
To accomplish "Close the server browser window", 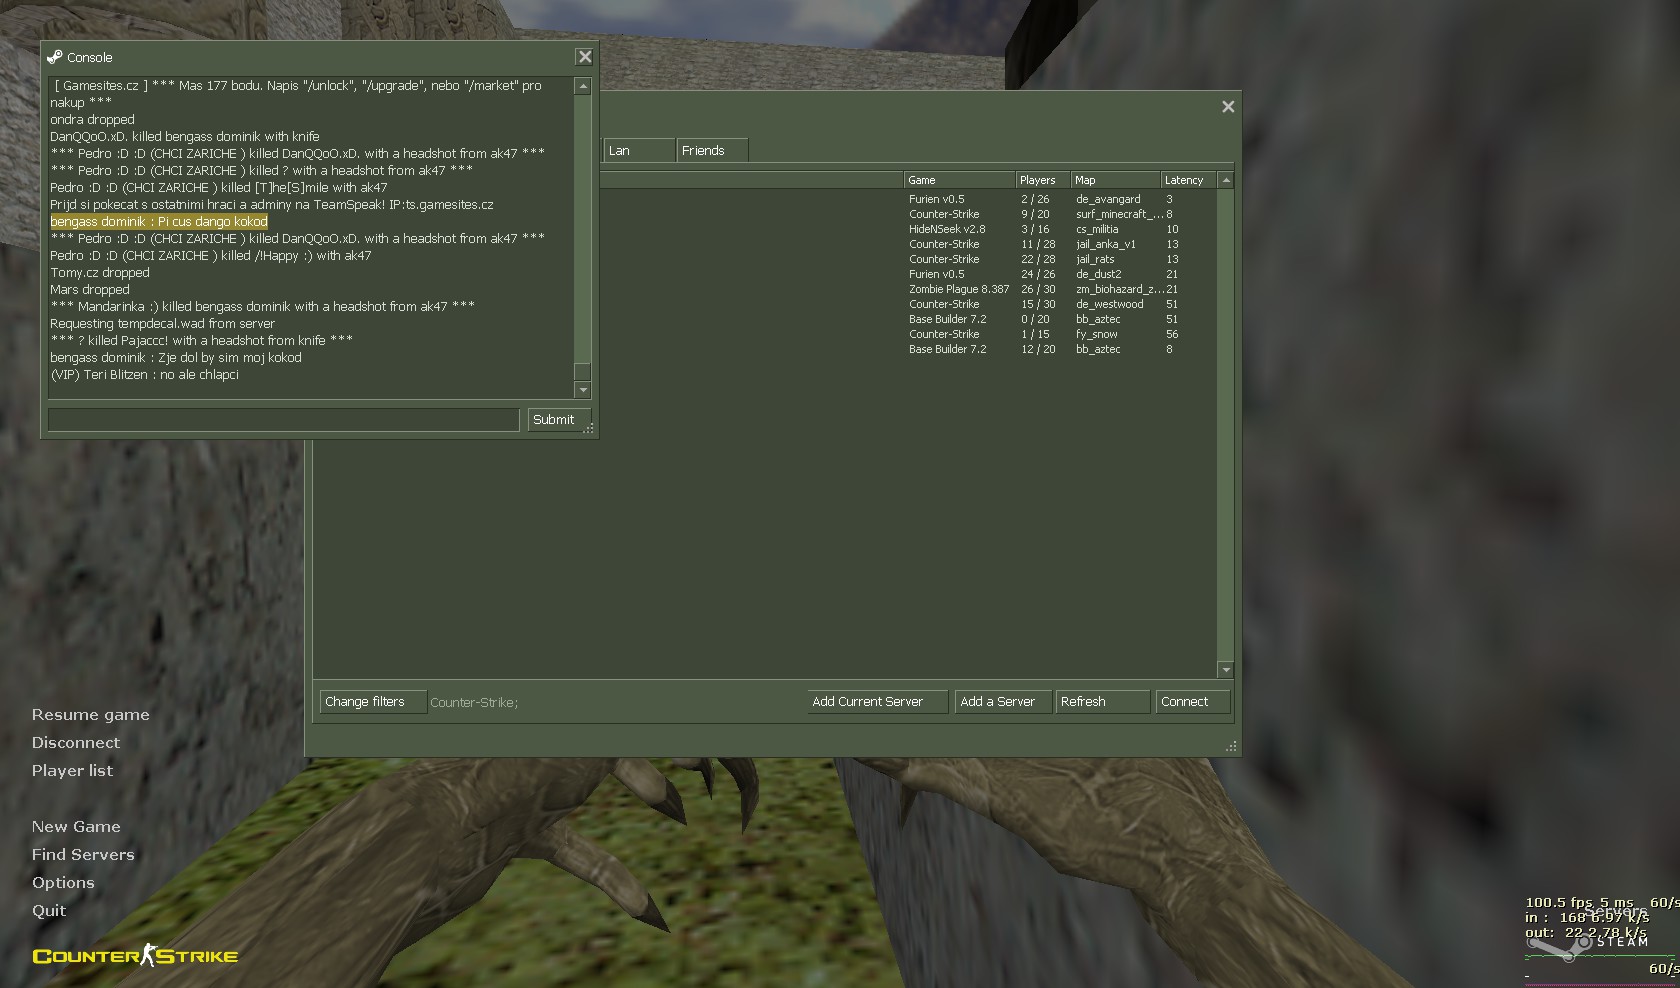I will [x=1228, y=107].
